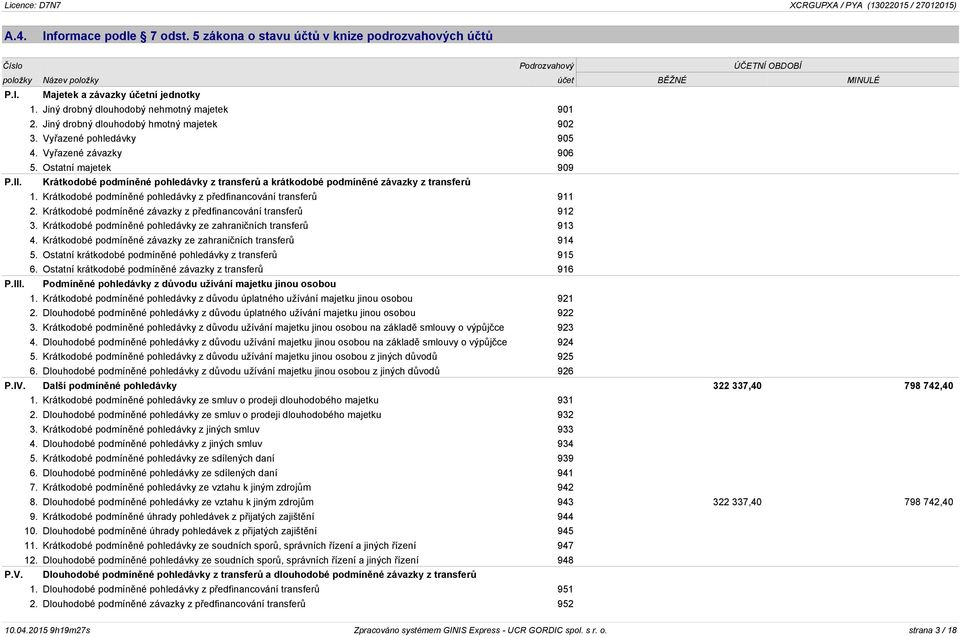Click BĚŽNÉ value 322 337,40 in P.IV. row
Viewport: 960px width, 637px height.
click(x=737, y=386)
